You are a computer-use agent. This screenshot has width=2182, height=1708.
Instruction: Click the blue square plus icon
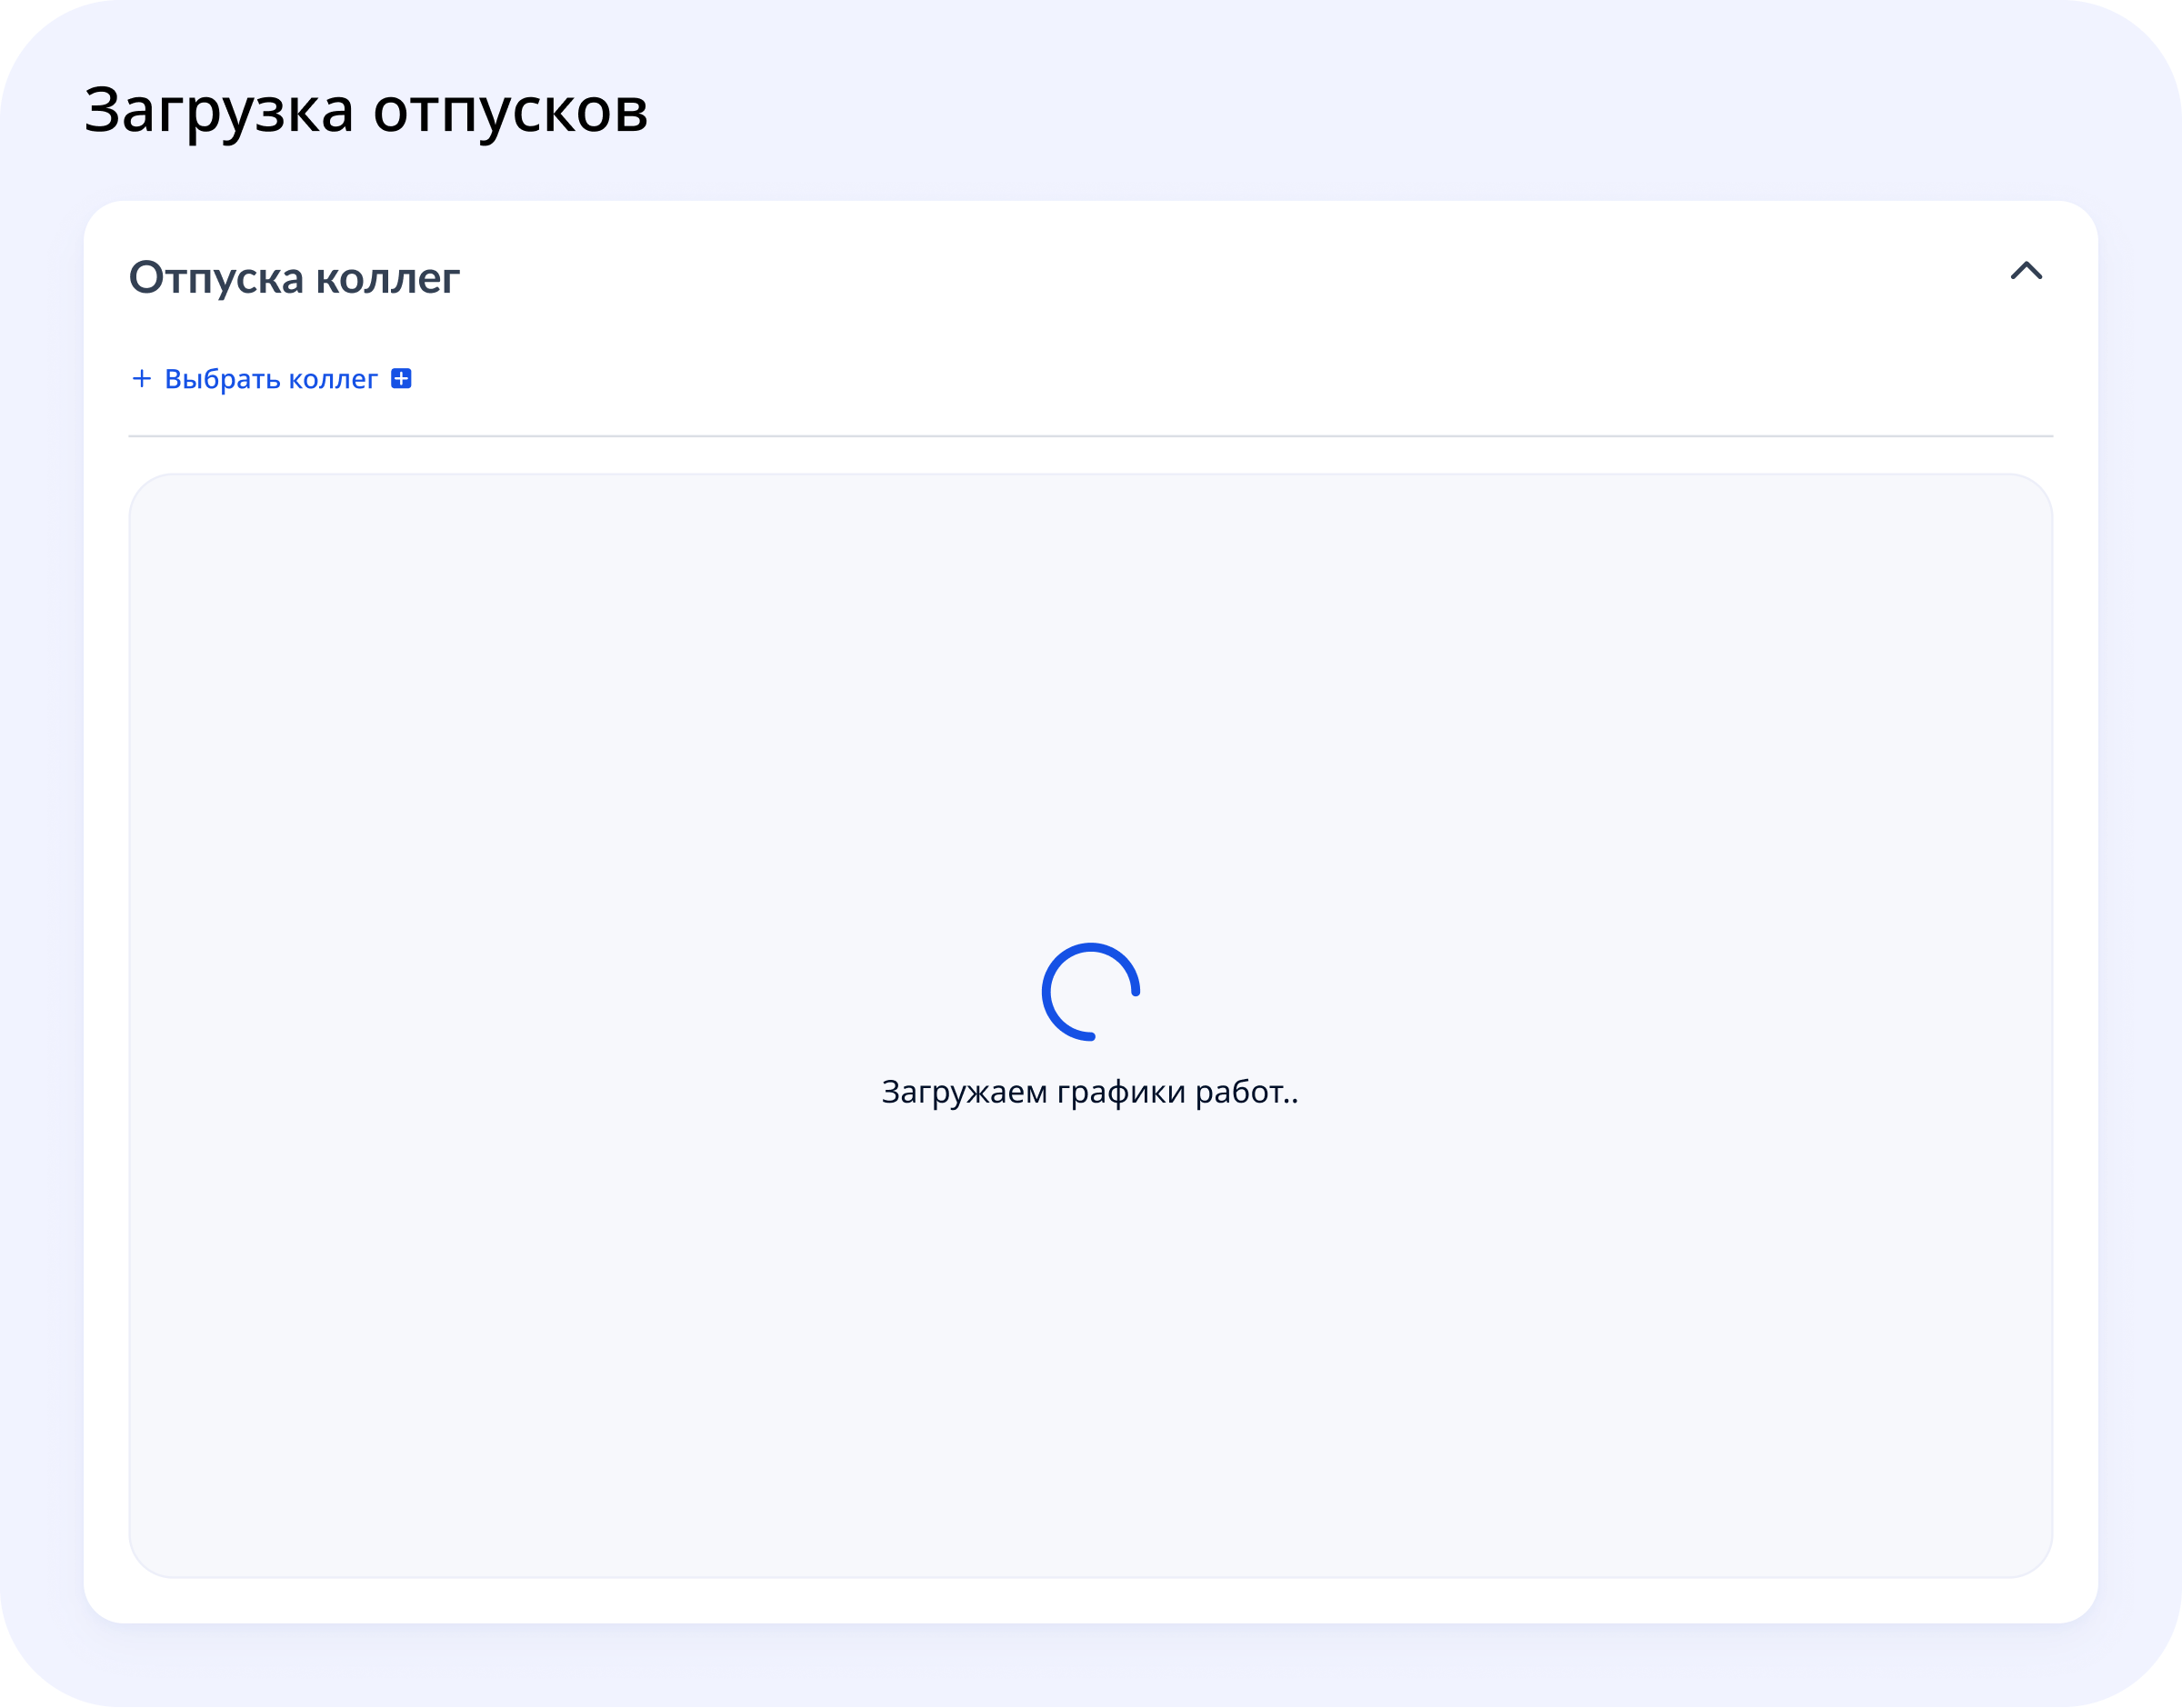(x=401, y=379)
